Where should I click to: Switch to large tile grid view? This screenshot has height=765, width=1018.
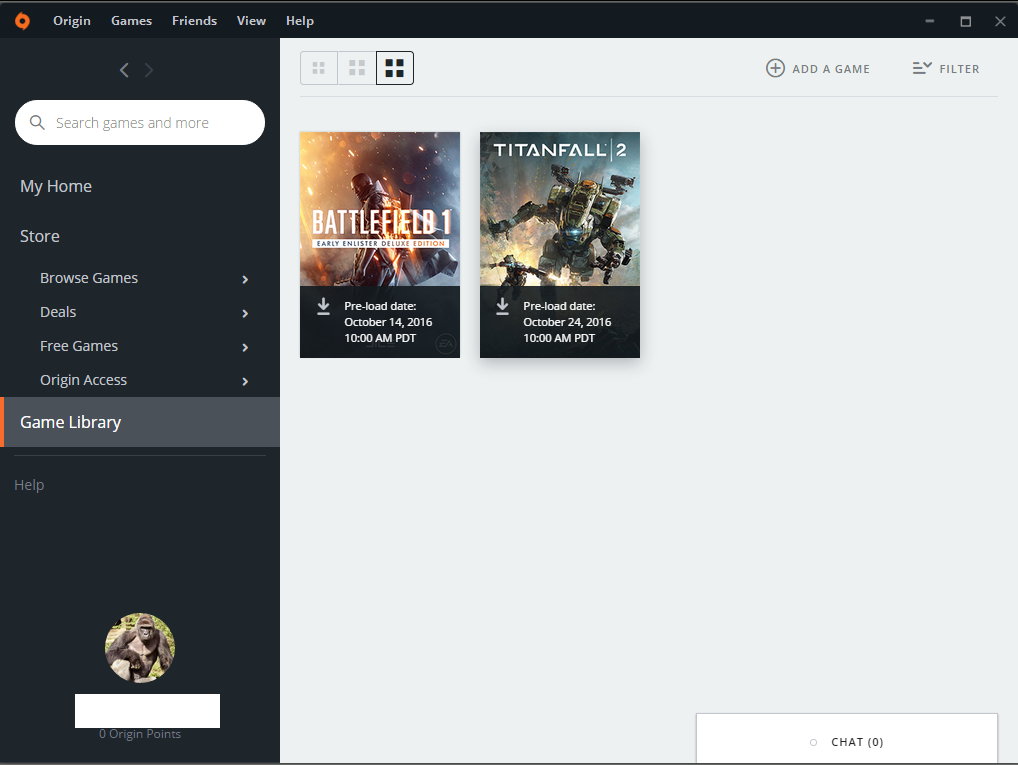point(395,68)
